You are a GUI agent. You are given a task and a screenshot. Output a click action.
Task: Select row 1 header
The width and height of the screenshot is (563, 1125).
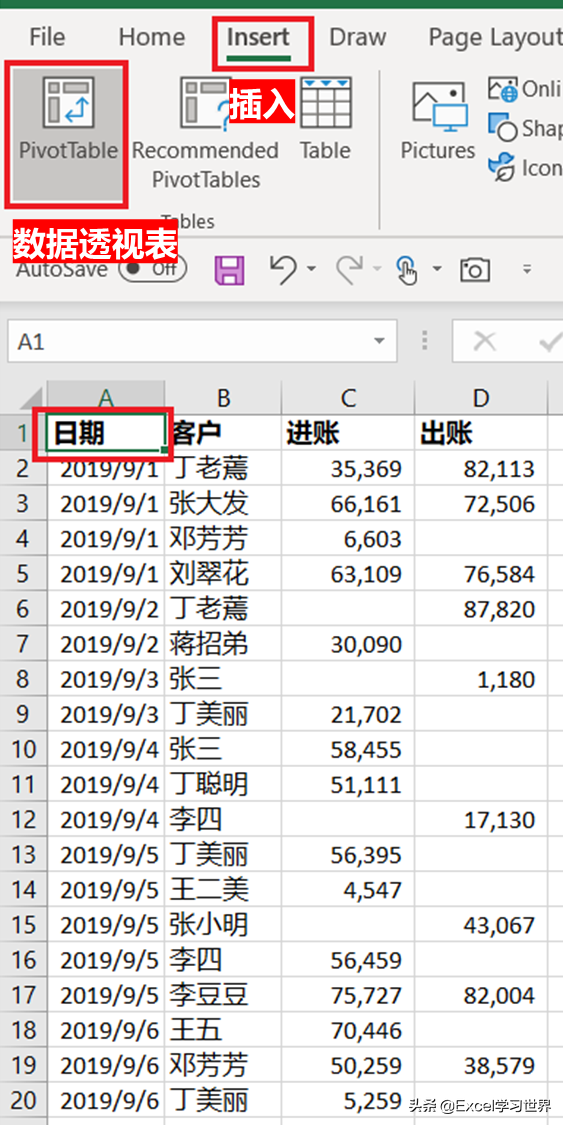23,433
